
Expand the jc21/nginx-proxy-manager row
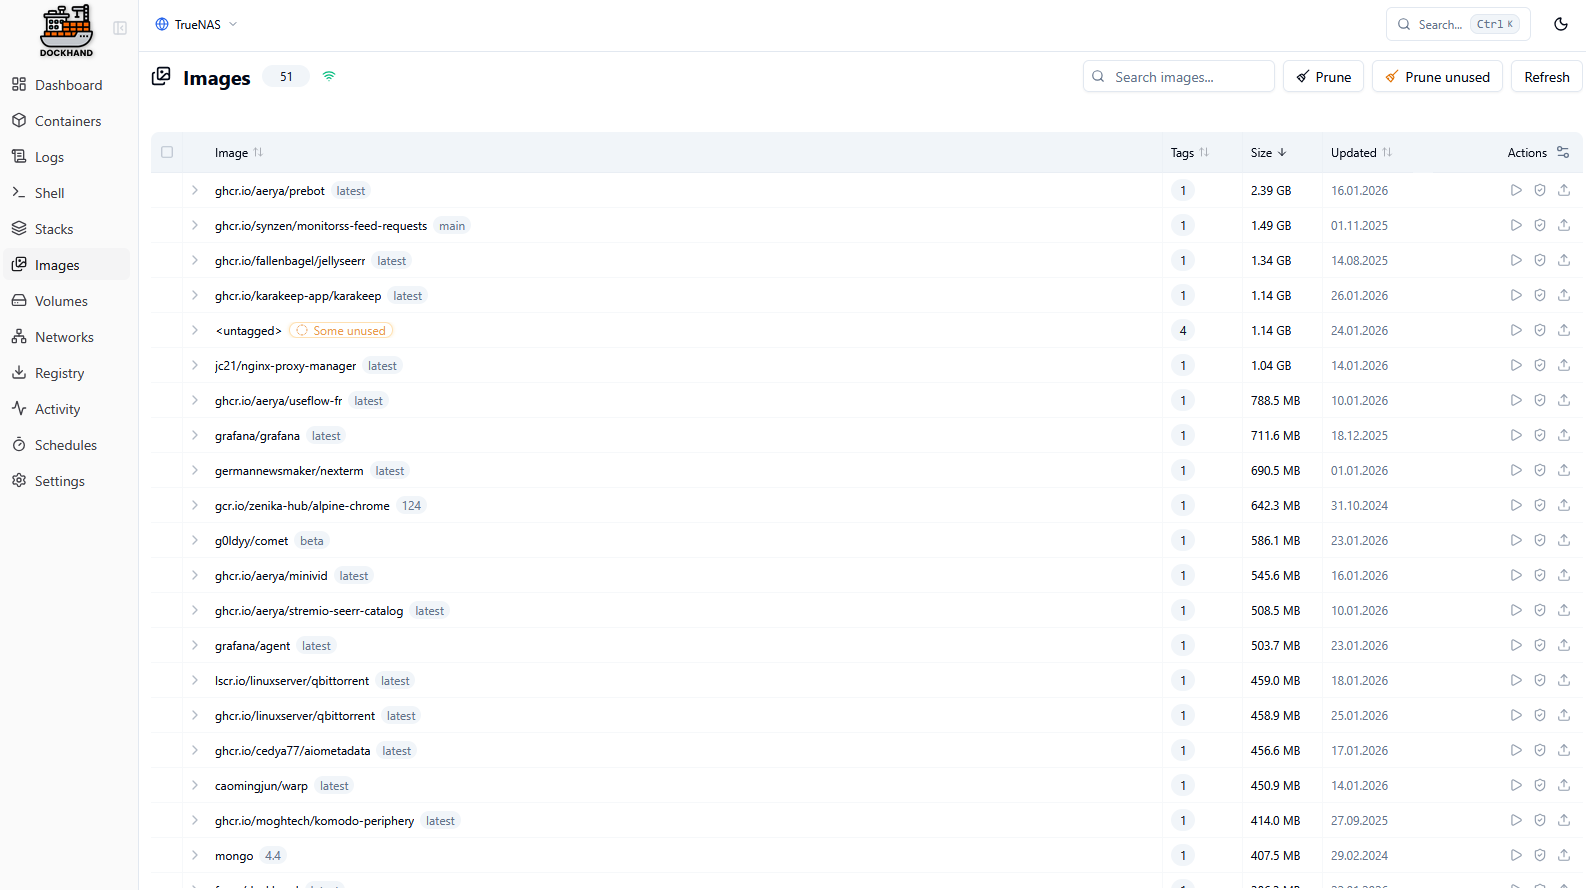coord(195,365)
